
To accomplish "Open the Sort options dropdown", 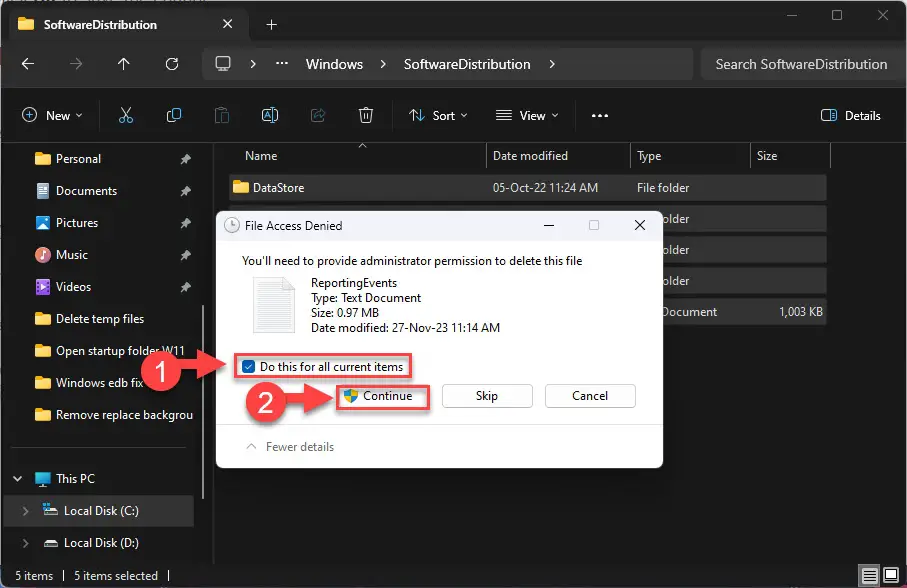I will click(x=438, y=115).
